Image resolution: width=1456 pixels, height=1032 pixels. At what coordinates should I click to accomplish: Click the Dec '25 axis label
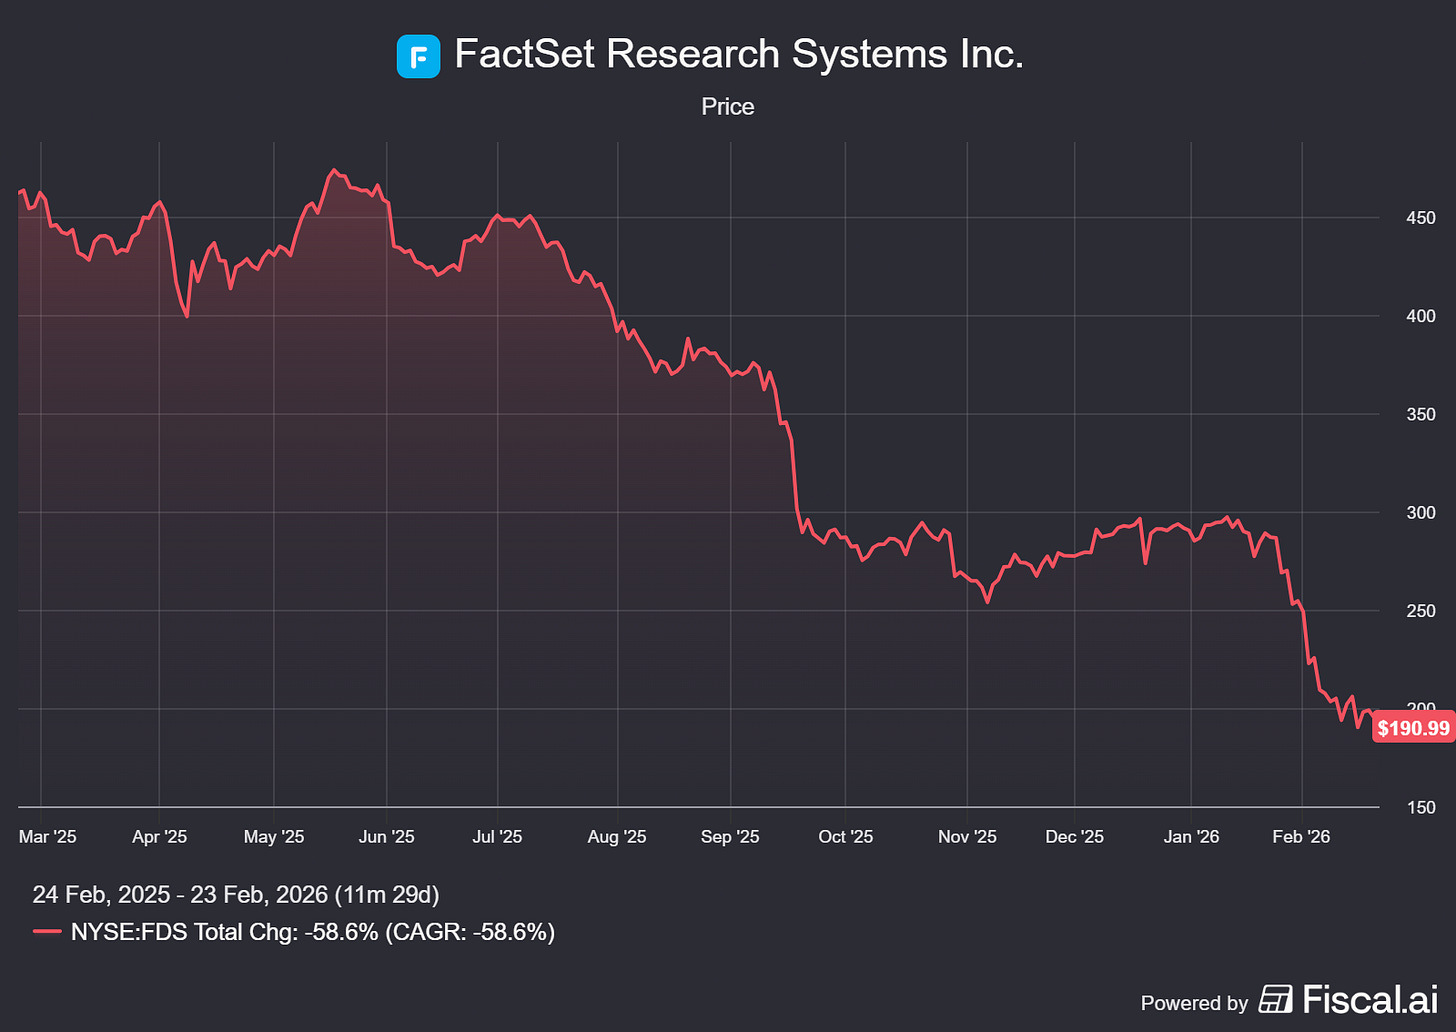click(x=1074, y=837)
